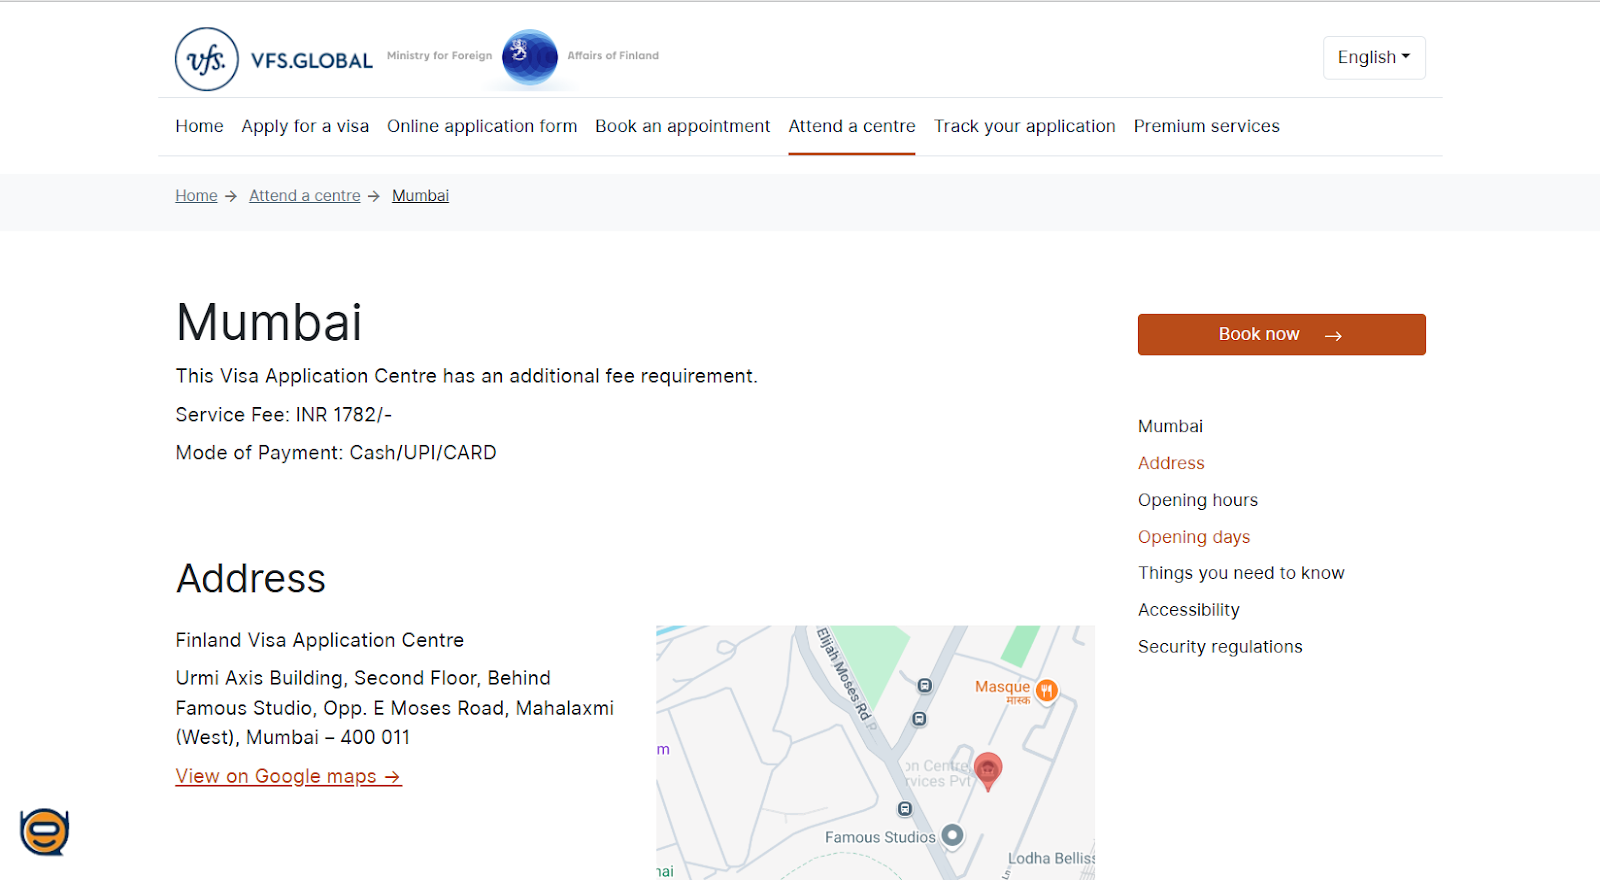The height and width of the screenshot is (880, 1600).
Task: Jump to Opening hours section
Action: click(1198, 500)
